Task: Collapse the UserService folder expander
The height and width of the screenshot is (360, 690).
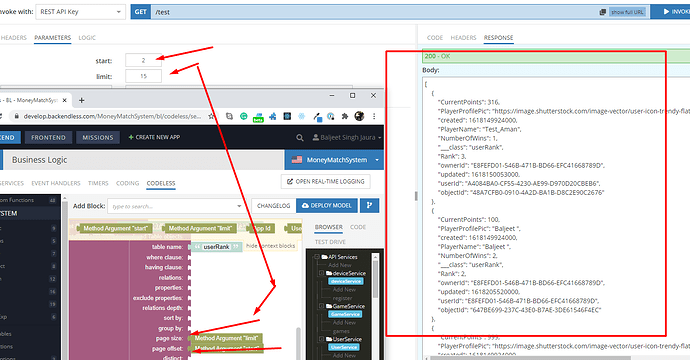Action: [x=321, y=339]
